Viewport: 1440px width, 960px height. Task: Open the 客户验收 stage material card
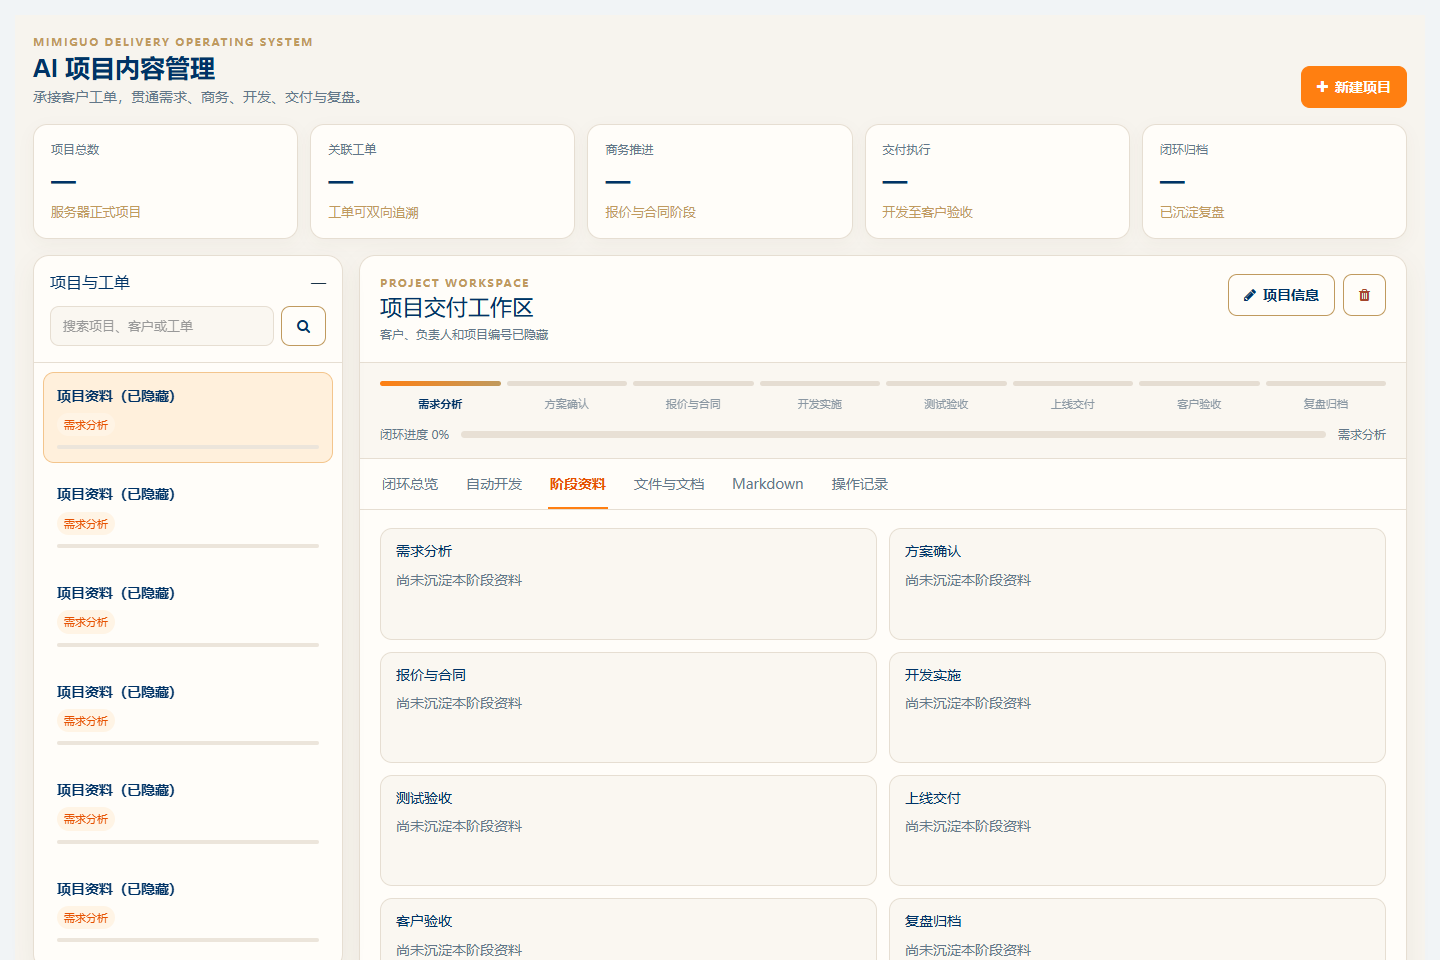tap(628, 930)
